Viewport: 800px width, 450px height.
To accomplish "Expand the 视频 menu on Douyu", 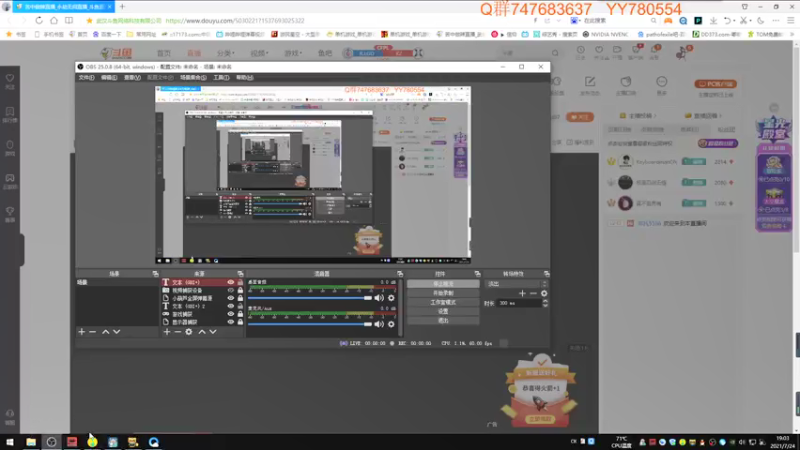I will (x=259, y=53).
